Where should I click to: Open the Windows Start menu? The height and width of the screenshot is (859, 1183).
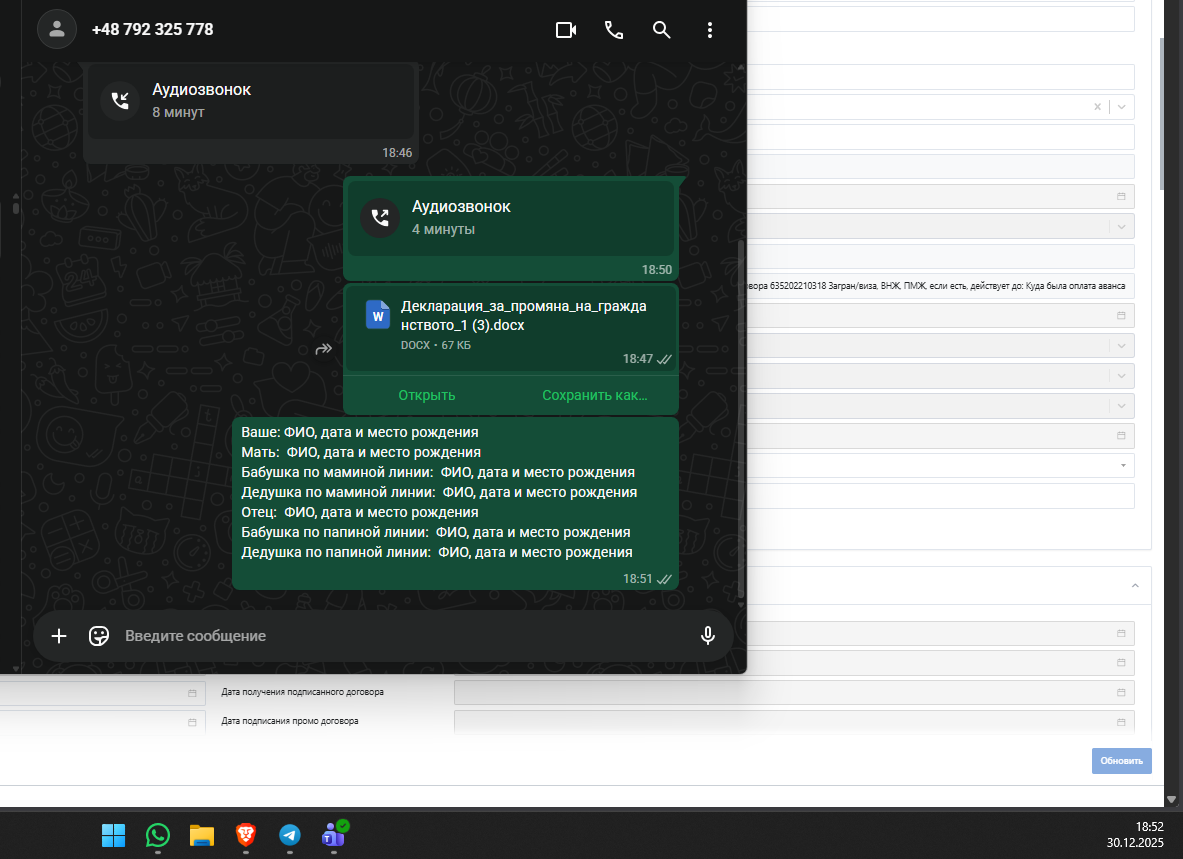113,835
